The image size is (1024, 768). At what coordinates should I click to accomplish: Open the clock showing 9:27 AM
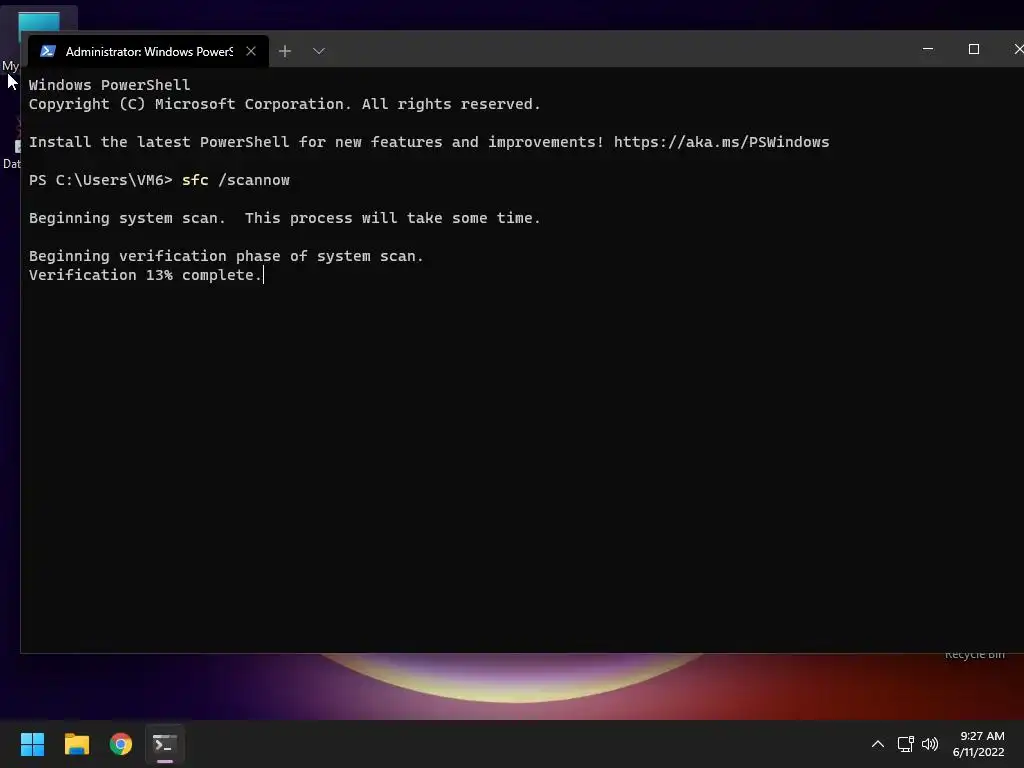click(x=978, y=744)
